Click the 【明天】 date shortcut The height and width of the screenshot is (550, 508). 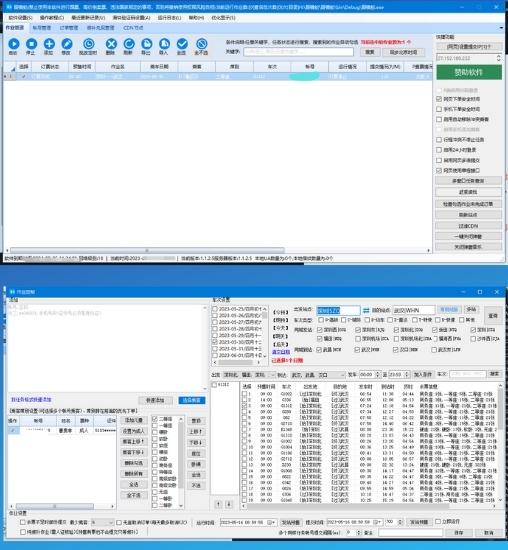click(x=281, y=336)
